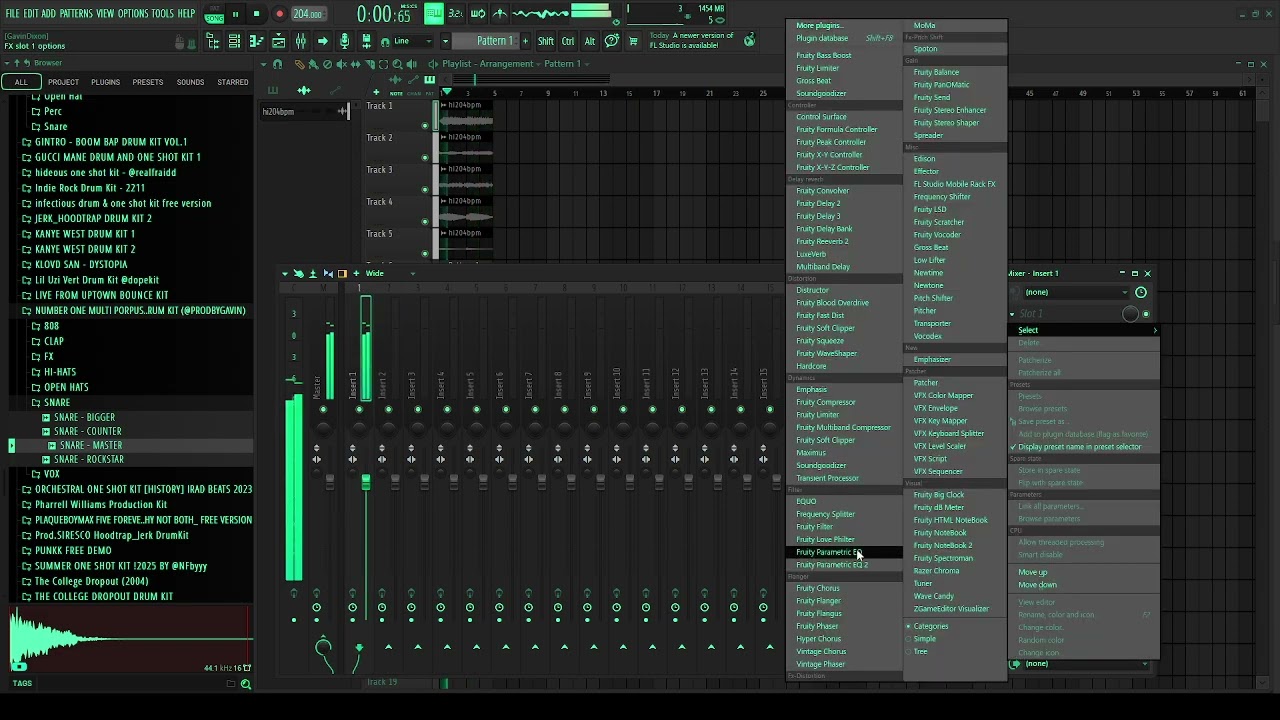Viewport: 1280px width, 720px height.
Task: Toggle Slot 1 effect enable light
Action: coord(1146,314)
